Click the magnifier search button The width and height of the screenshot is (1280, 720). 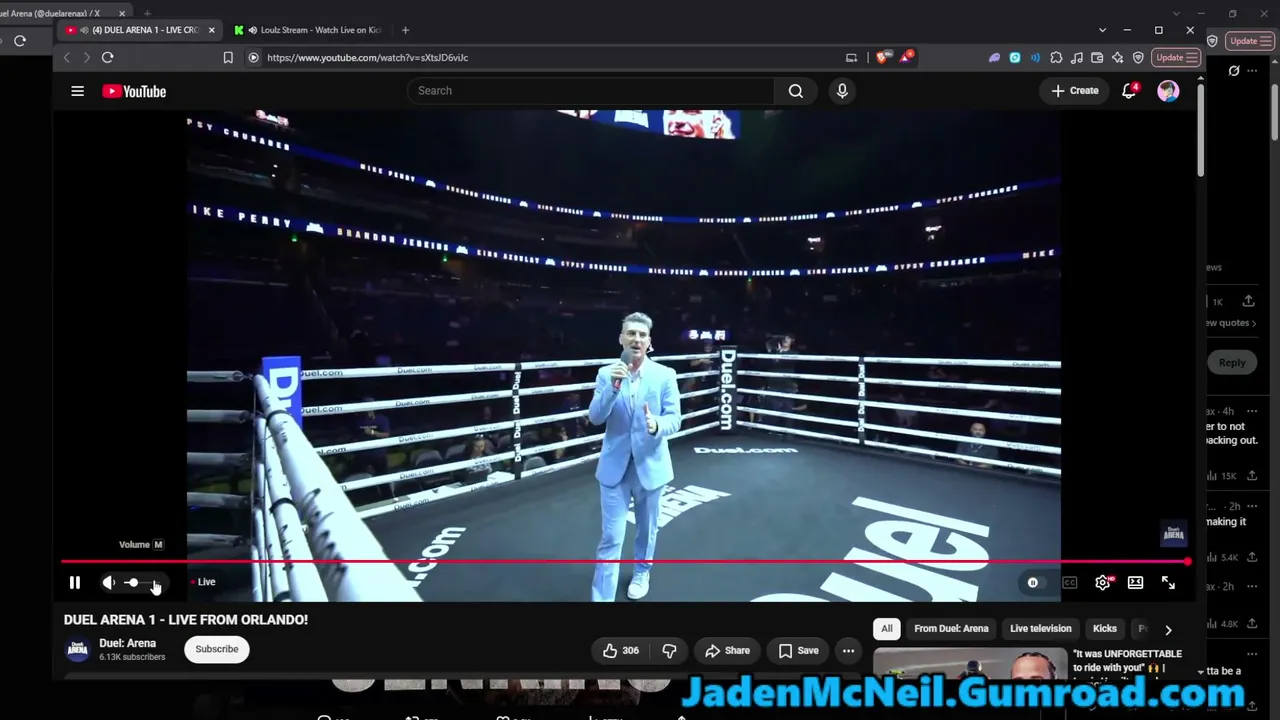[795, 91]
